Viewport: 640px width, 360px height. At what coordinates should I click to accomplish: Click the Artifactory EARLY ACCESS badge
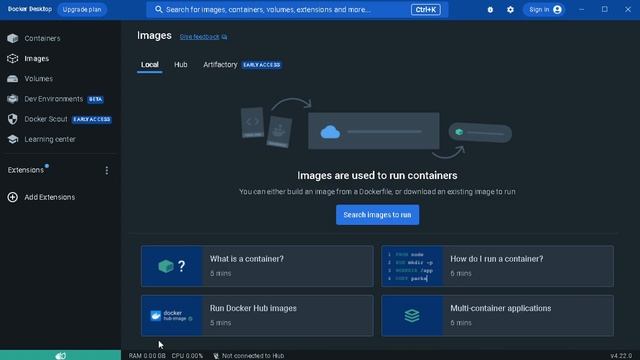(262, 65)
